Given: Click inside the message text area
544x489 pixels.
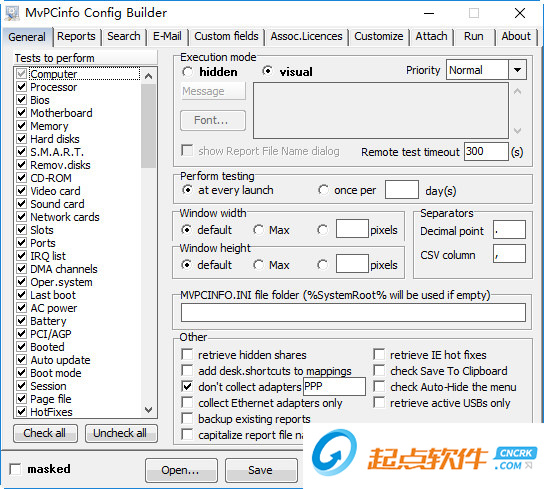Looking at the screenshot, I should (381, 110).
